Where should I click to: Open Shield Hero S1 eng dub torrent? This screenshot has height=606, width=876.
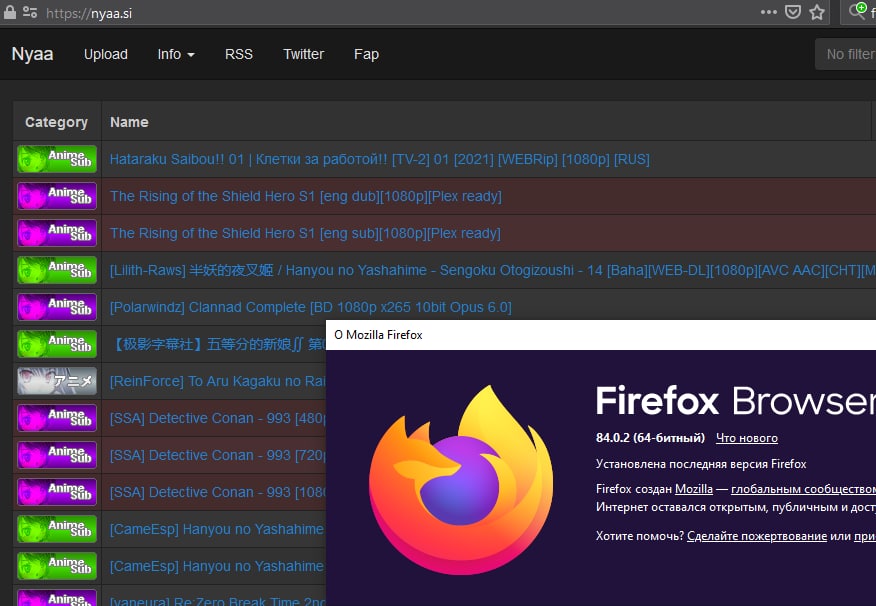(306, 196)
